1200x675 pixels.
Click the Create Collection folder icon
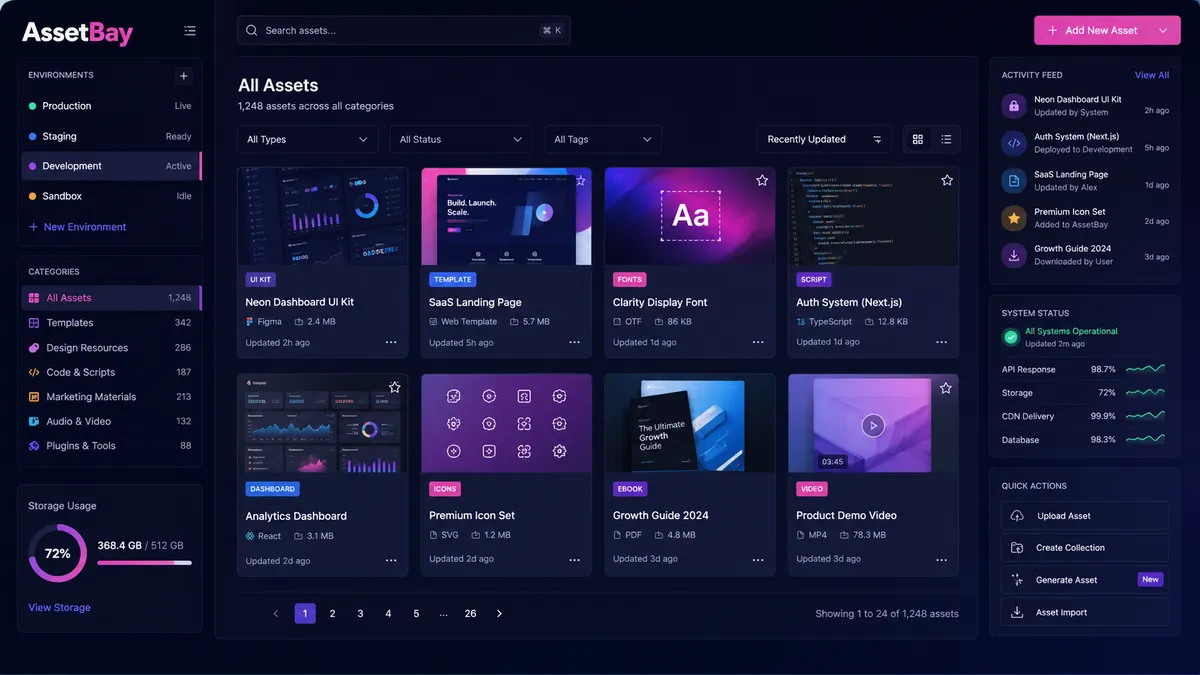pos(1017,548)
